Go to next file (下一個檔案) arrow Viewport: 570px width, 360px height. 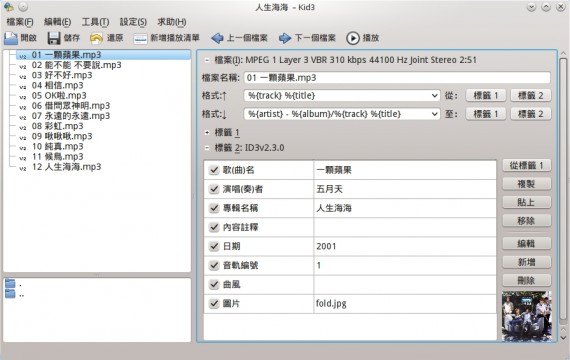point(285,38)
